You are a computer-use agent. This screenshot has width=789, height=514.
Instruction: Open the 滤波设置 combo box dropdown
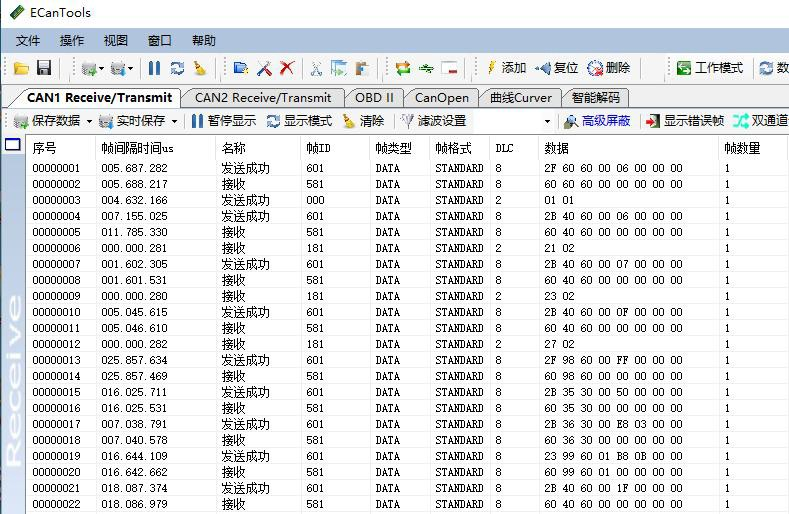point(547,121)
